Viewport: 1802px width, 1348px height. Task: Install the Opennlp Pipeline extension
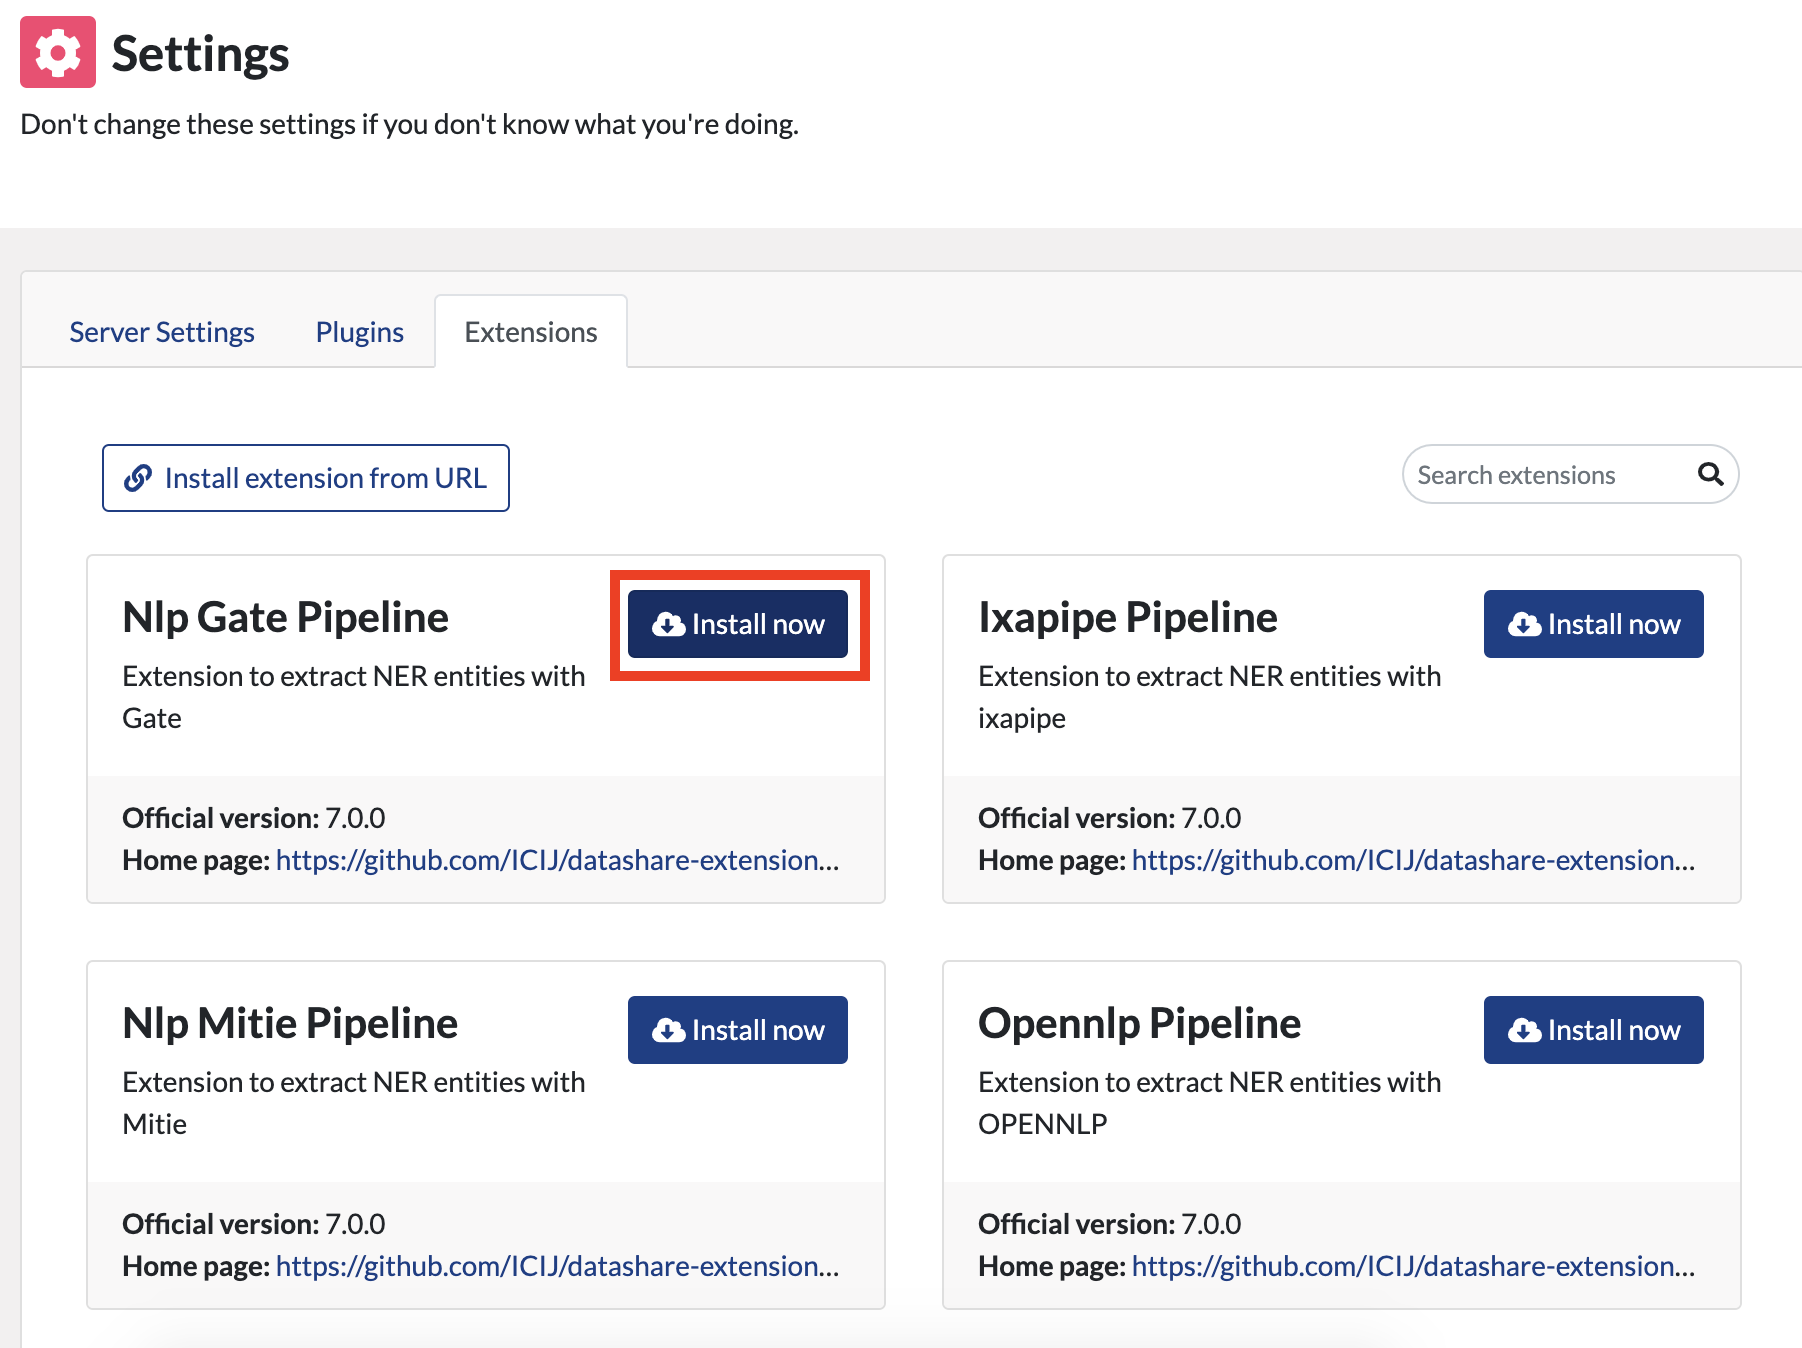(1594, 1030)
